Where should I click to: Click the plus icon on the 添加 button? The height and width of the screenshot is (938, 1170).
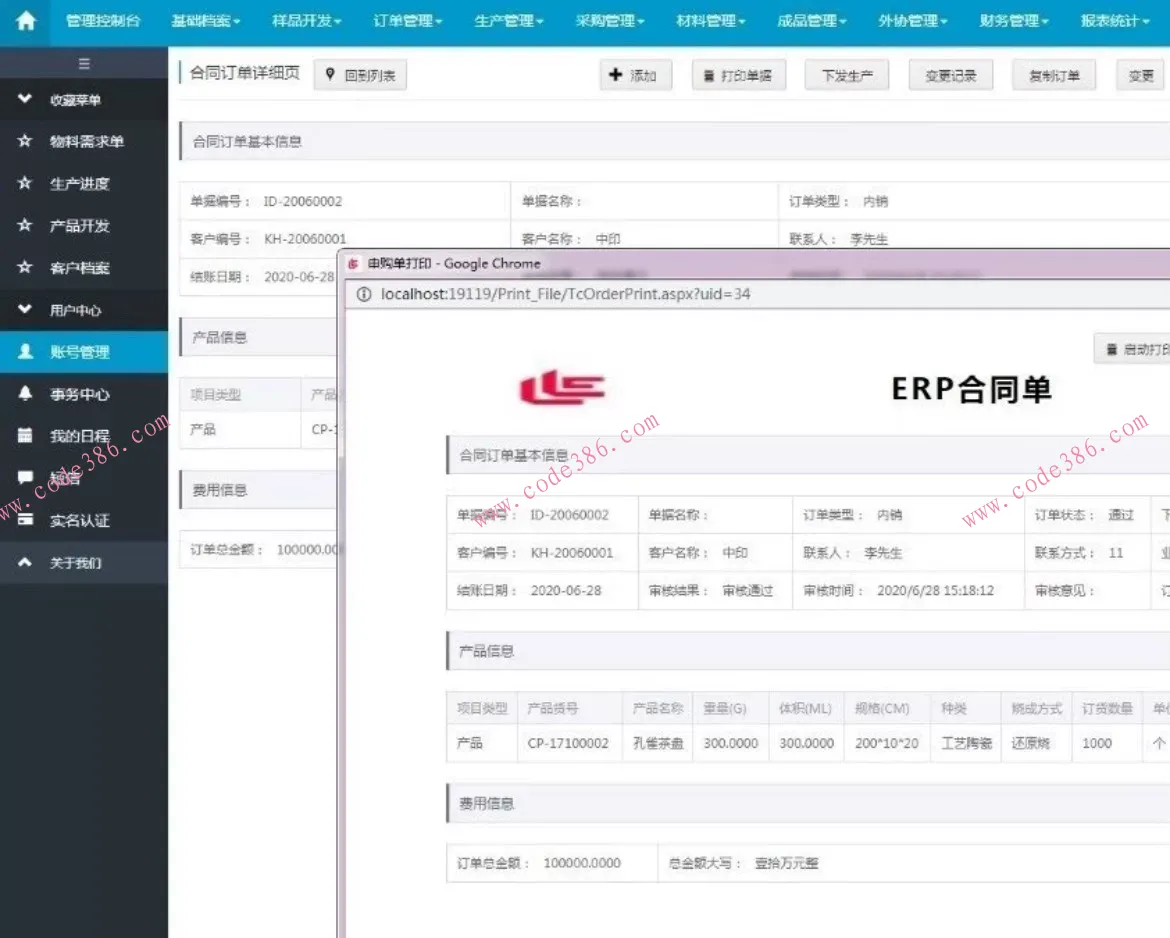[x=617, y=75]
